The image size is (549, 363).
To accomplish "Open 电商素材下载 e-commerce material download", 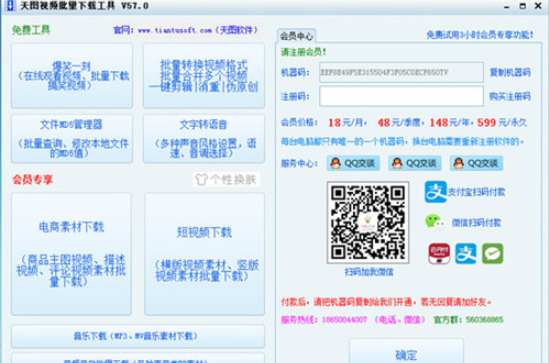I will click(71, 254).
